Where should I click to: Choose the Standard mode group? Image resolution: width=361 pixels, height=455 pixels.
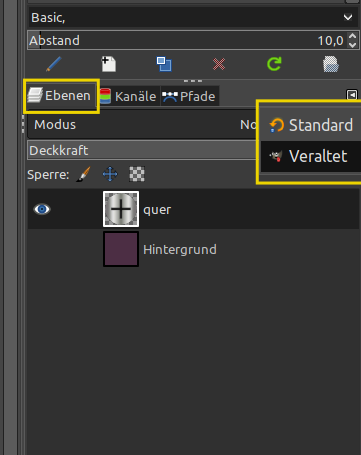[311, 125]
